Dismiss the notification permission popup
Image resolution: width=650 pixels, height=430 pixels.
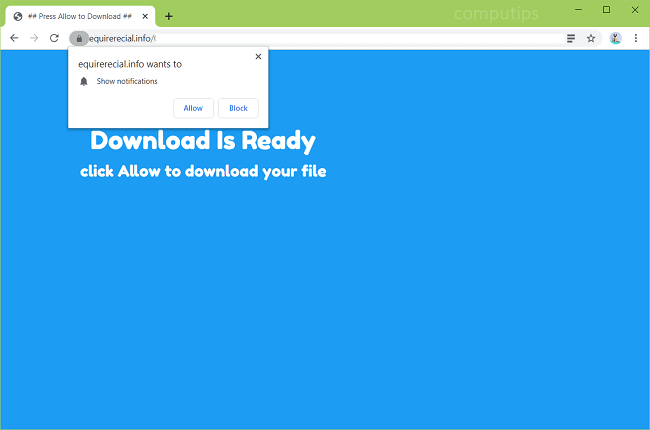[258, 57]
